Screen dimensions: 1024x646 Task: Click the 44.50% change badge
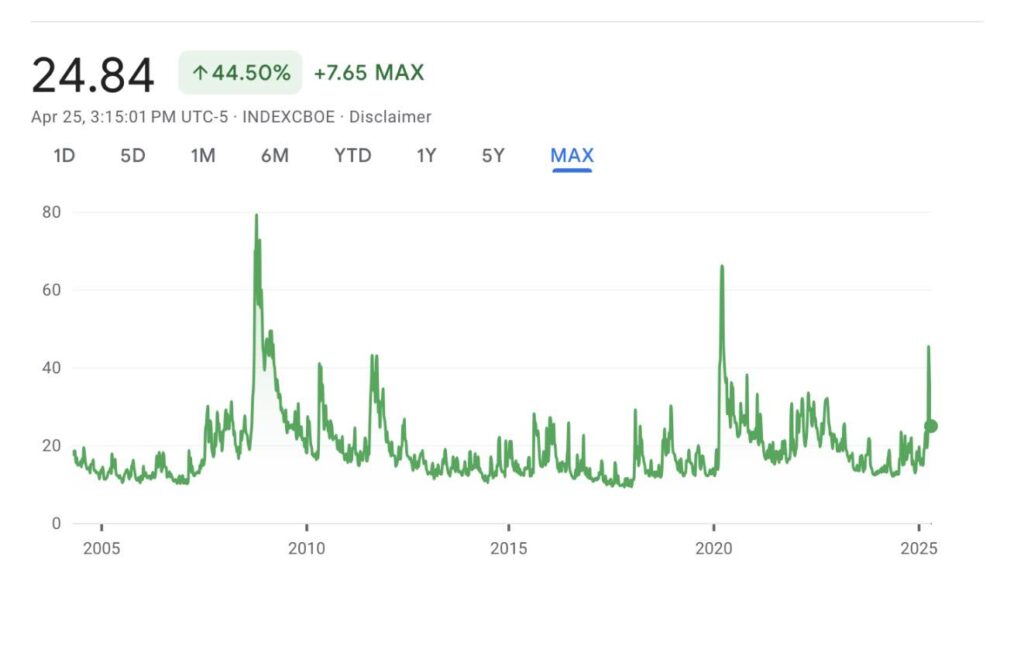(240, 73)
